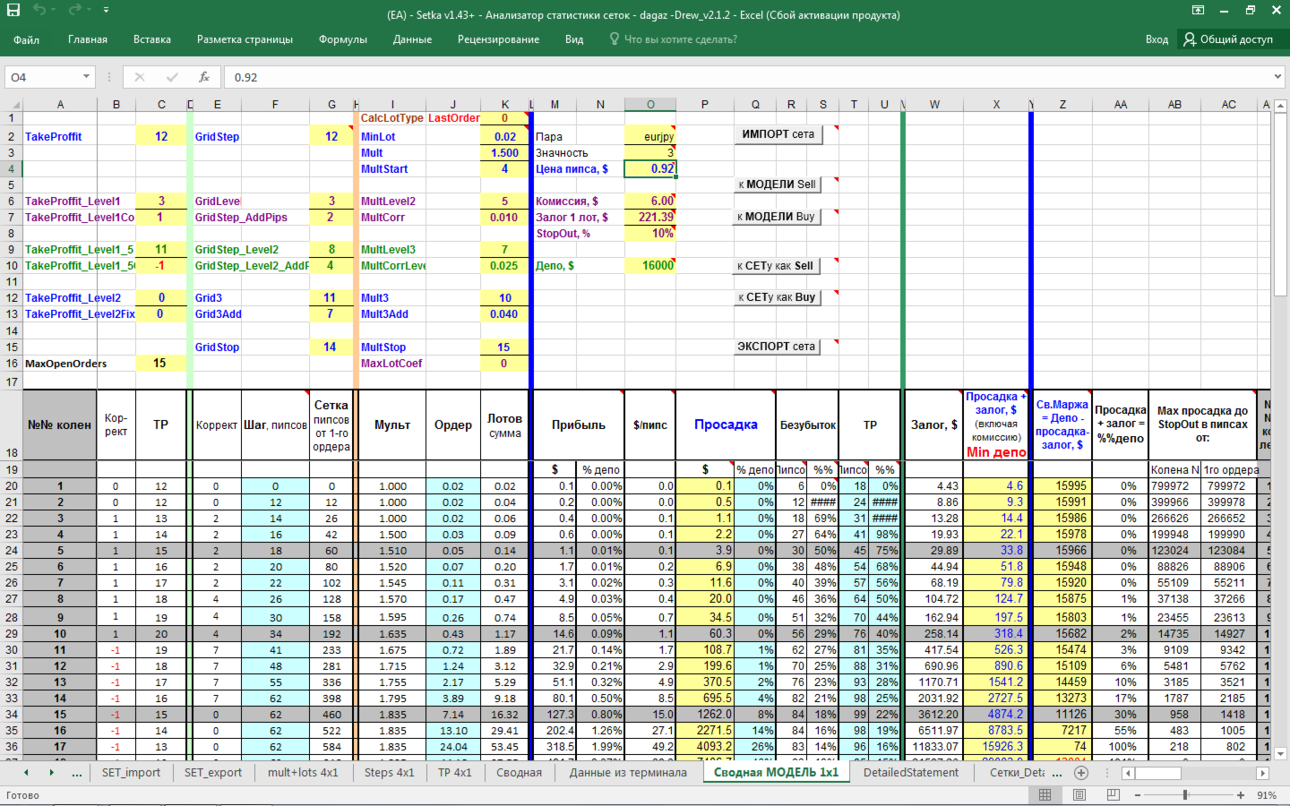Click к МОДЕЛИ Sell button
The height and width of the screenshot is (806, 1290).
[x=778, y=184]
